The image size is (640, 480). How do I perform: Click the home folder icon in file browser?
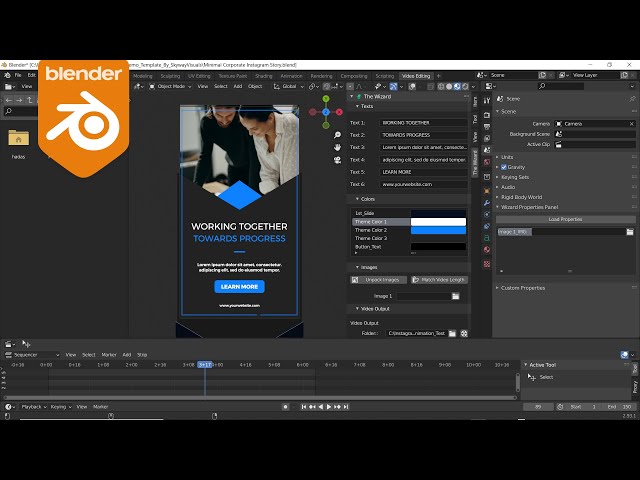(x=18, y=138)
